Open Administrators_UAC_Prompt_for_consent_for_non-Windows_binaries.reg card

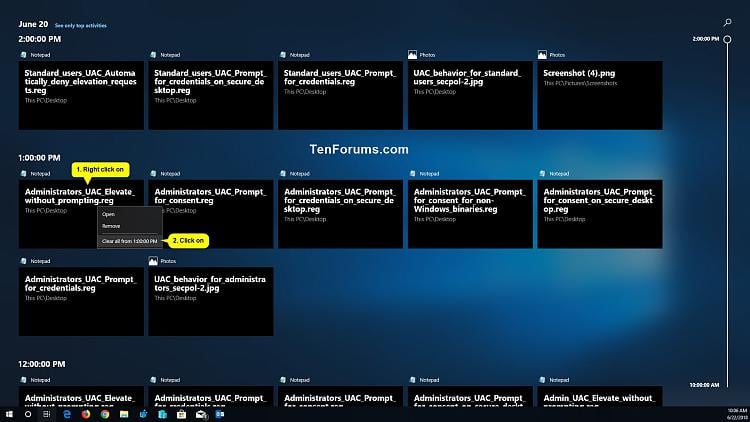pyautogui.click(x=470, y=214)
